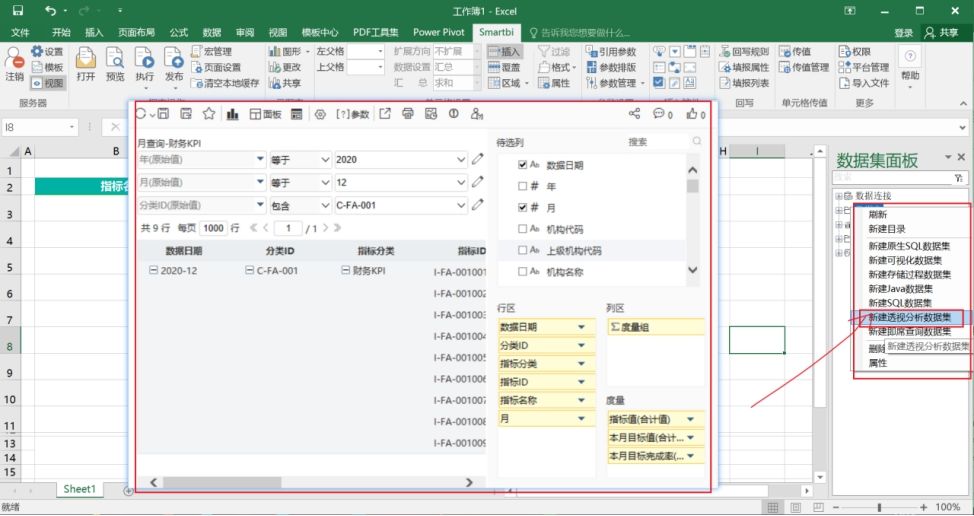Click the share nodes icon in pivot toolbar
The width and height of the screenshot is (974, 516).
click(x=634, y=114)
